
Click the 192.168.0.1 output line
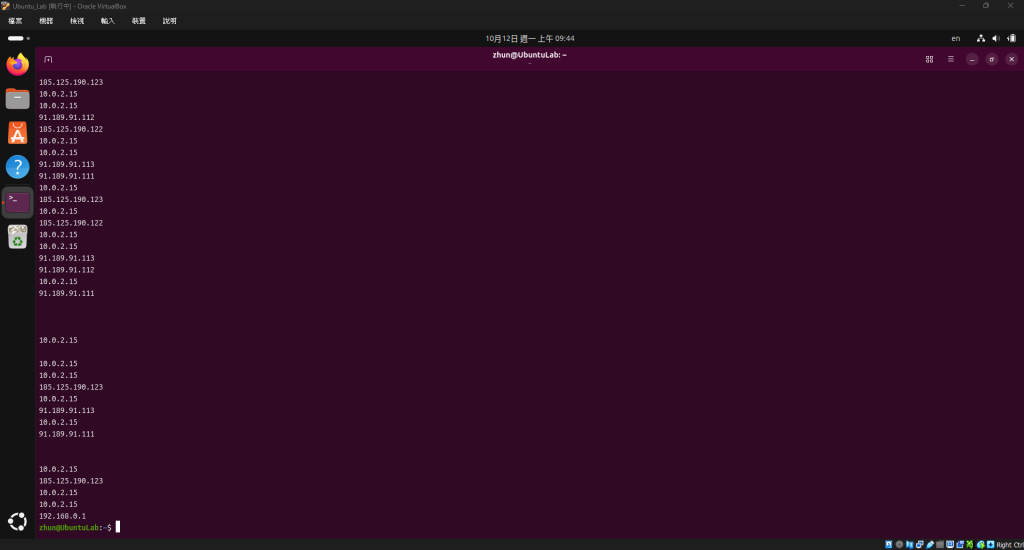62,516
